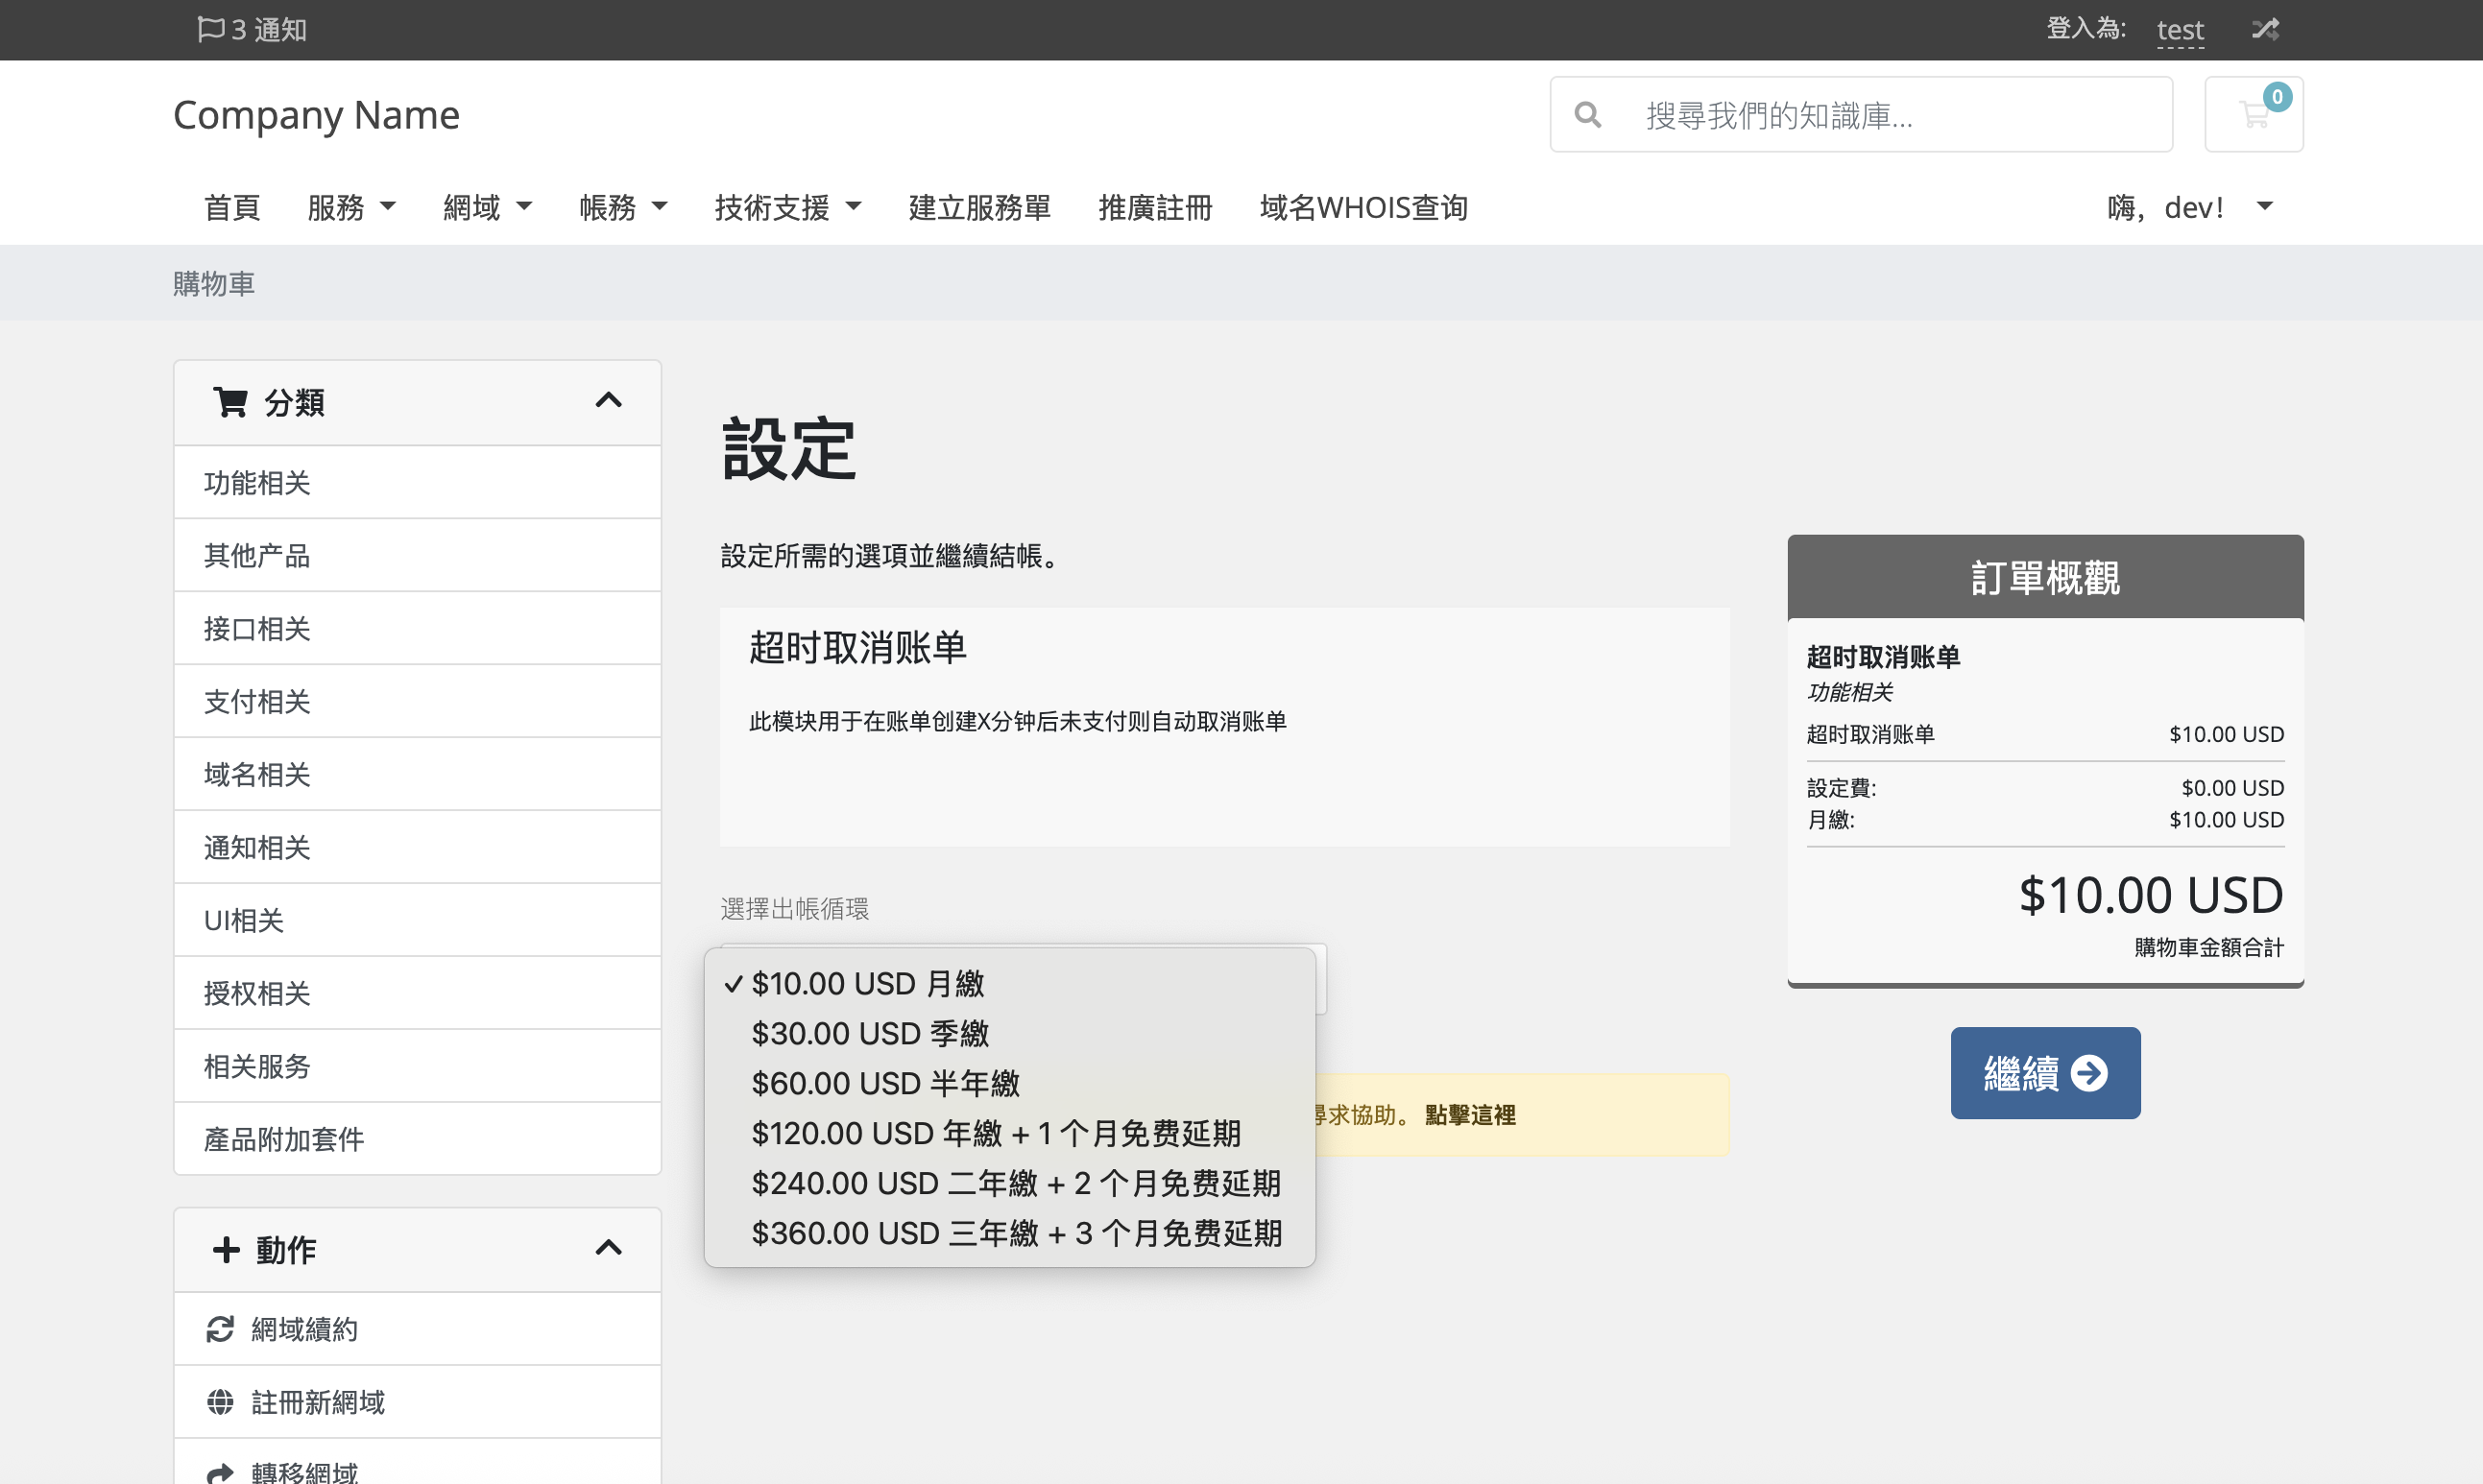This screenshot has height=1484, width=2483.
Task: Collapse the 動作 actions panel
Action: (x=608, y=1248)
